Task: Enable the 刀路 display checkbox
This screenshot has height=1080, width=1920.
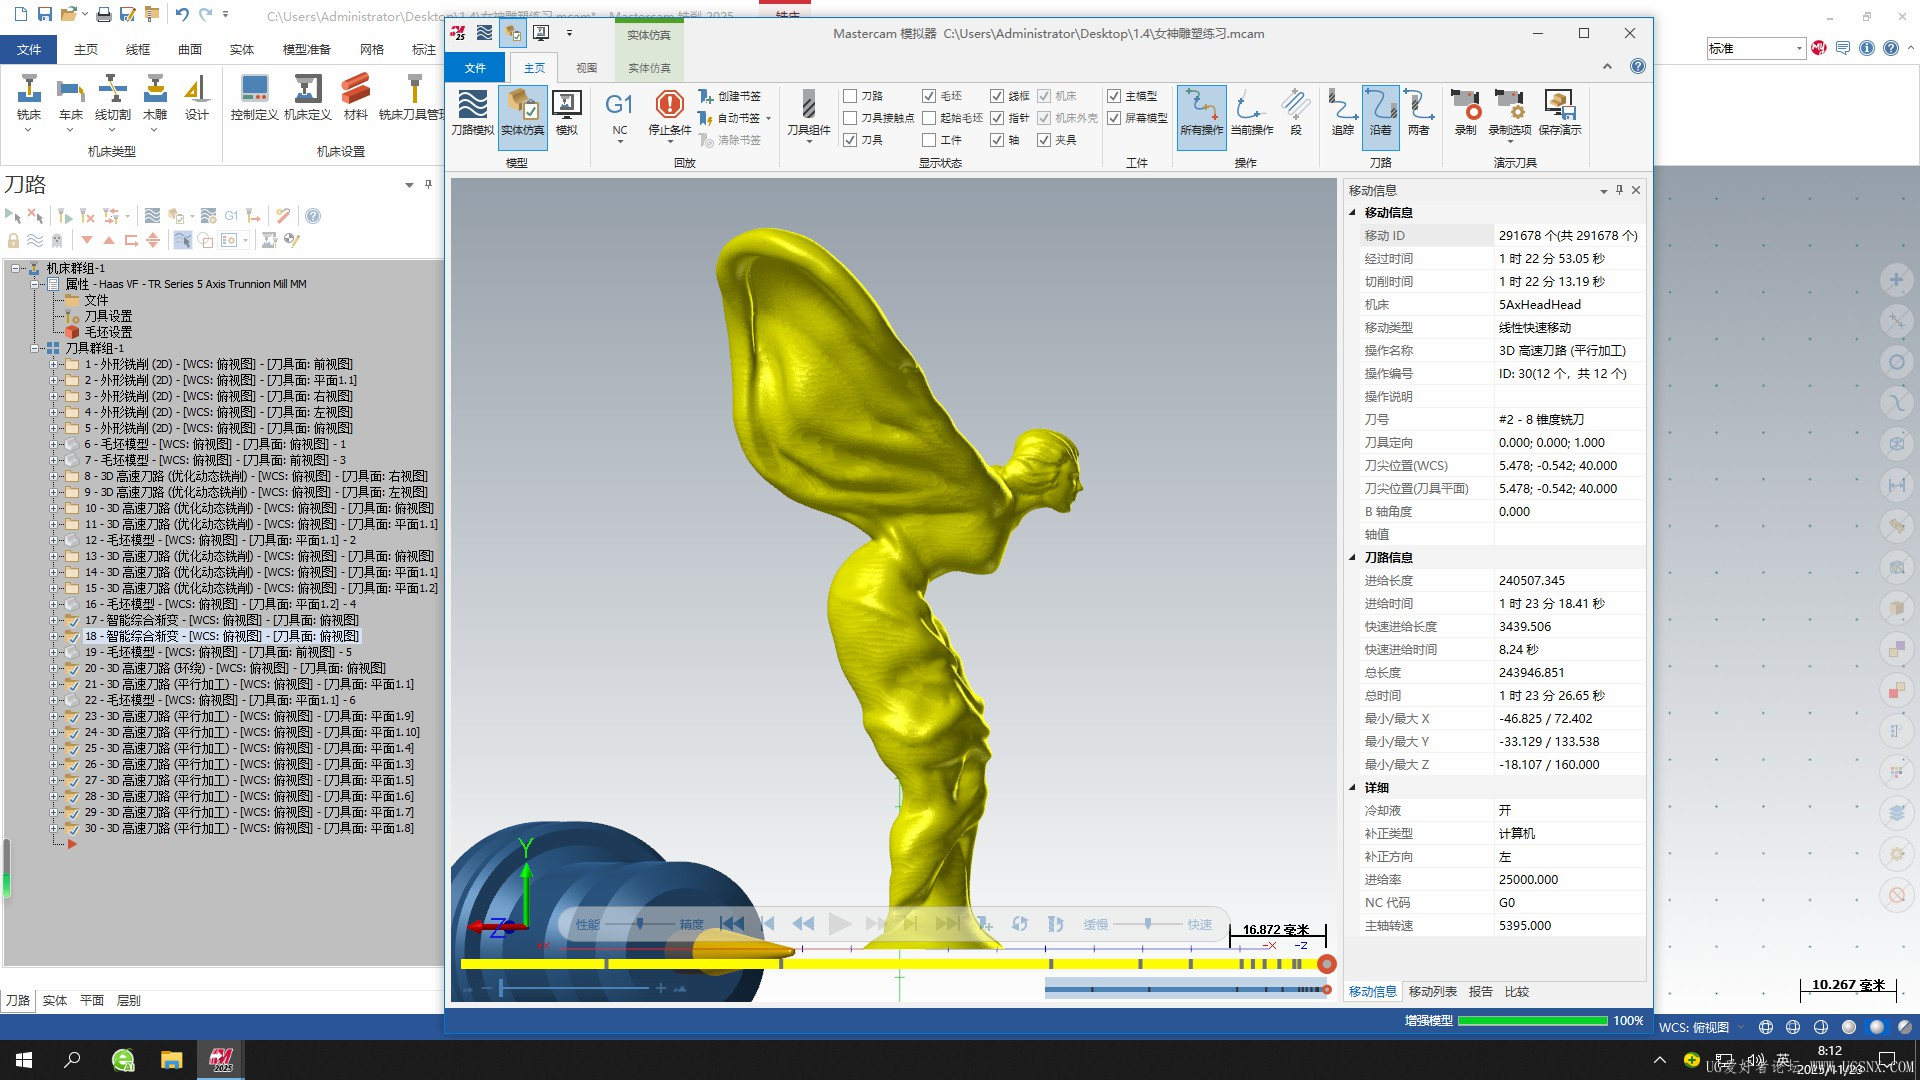Action: click(850, 96)
